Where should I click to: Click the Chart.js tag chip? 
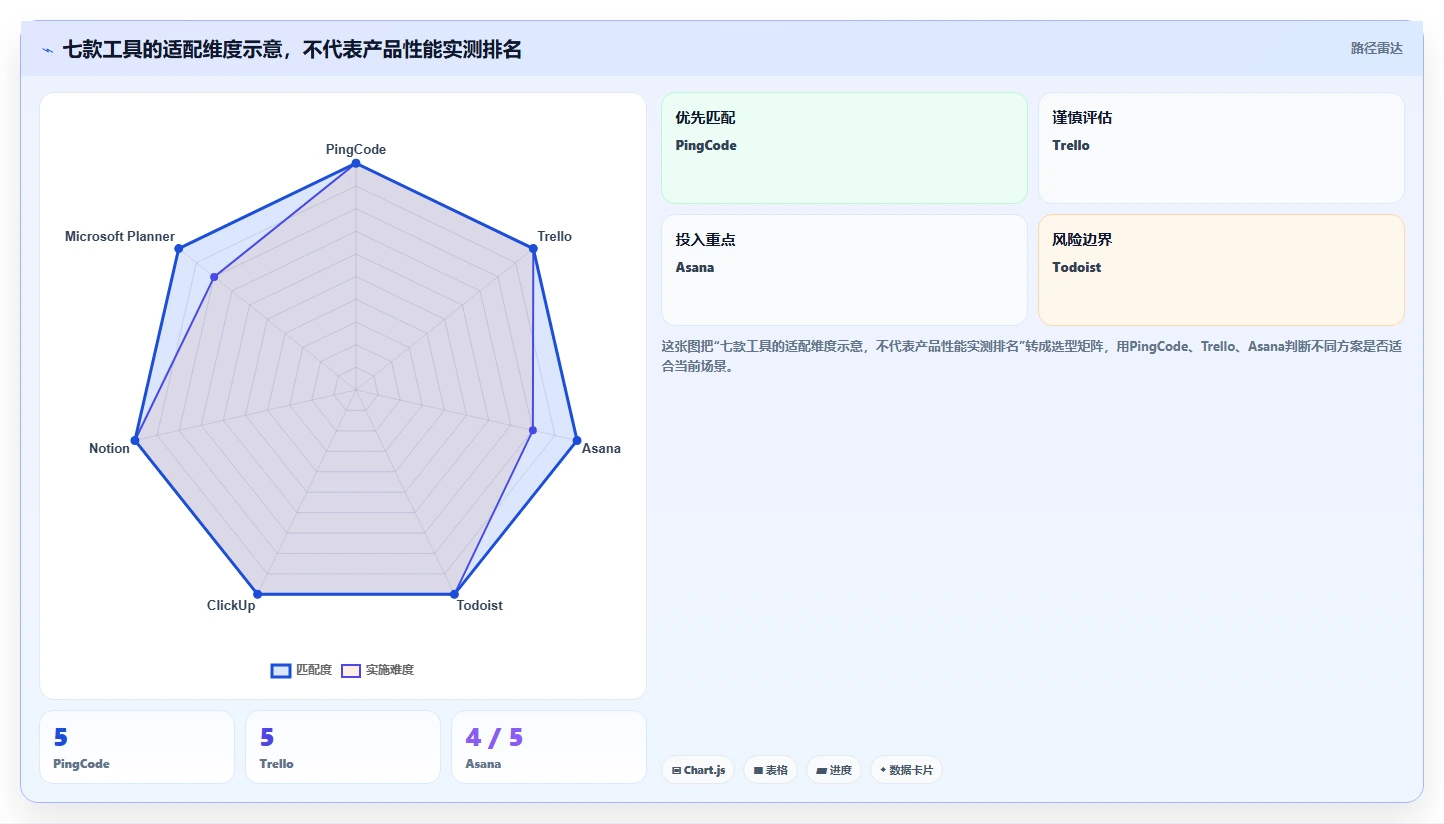coord(698,770)
